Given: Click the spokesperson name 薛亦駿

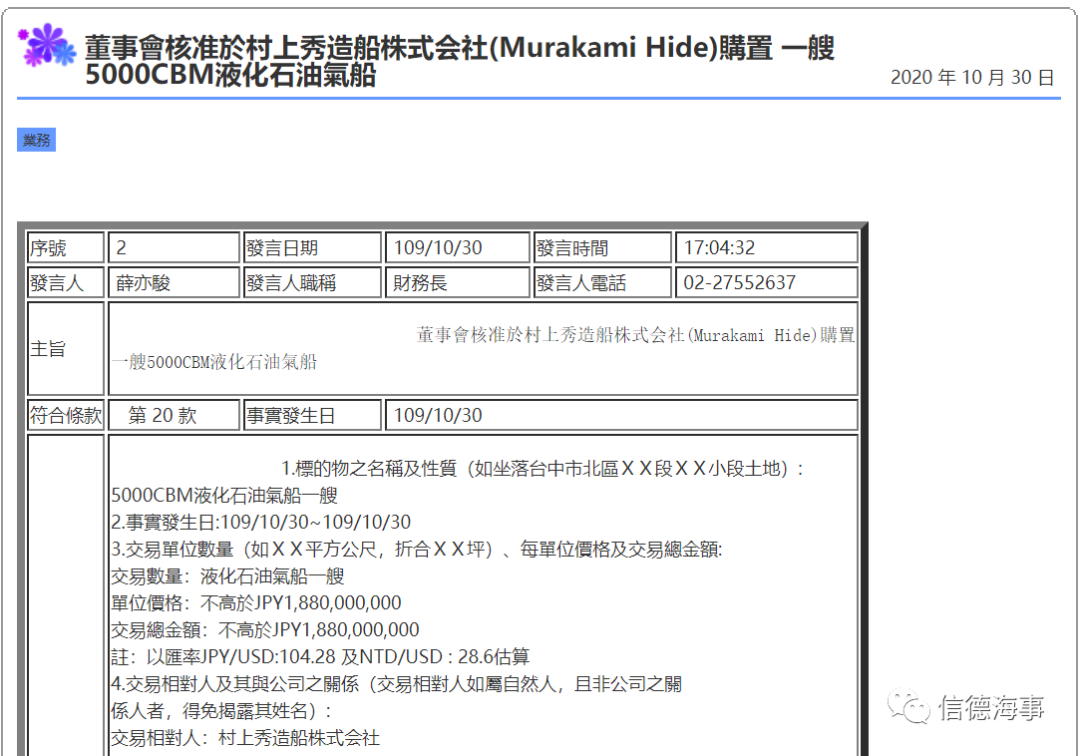Looking at the screenshot, I should [x=174, y=282].
